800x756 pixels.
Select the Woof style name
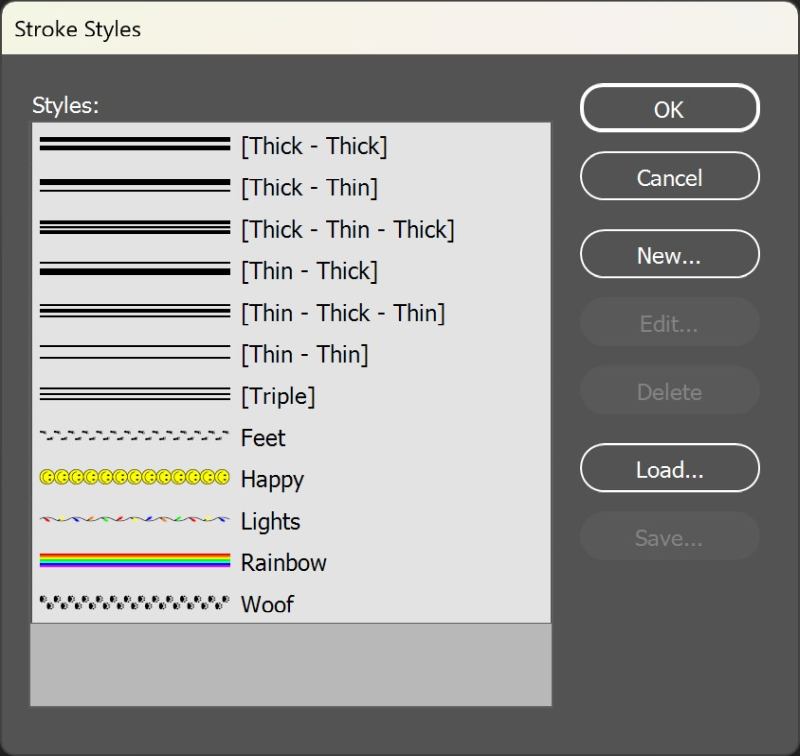(x=267, y=605)
